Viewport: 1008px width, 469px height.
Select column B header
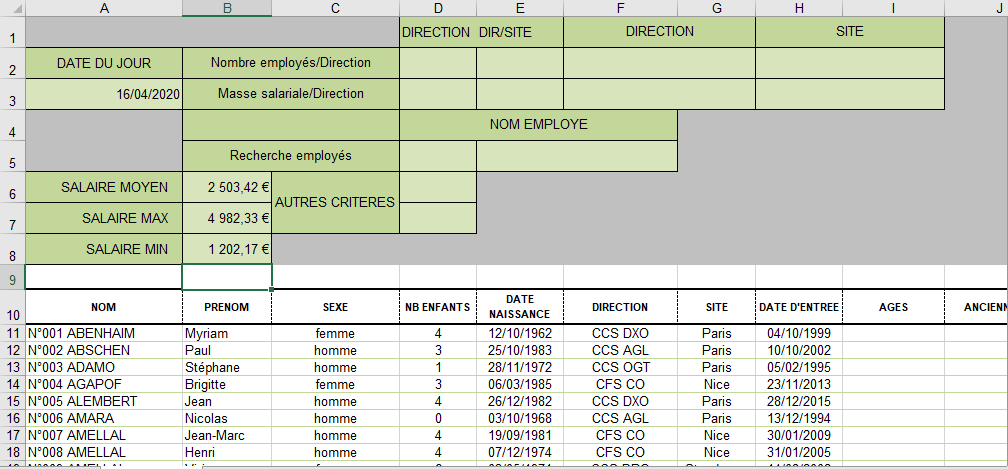[227, 8]
